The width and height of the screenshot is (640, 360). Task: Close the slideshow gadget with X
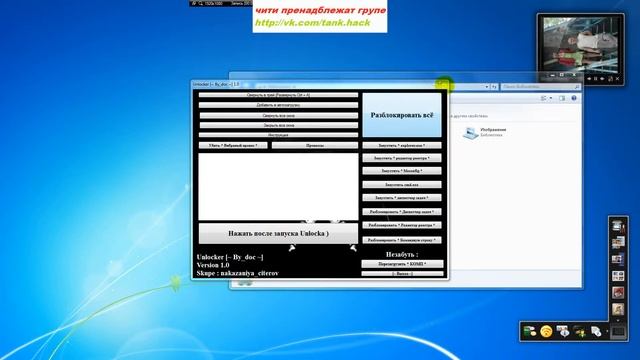(x=617, y=78)
